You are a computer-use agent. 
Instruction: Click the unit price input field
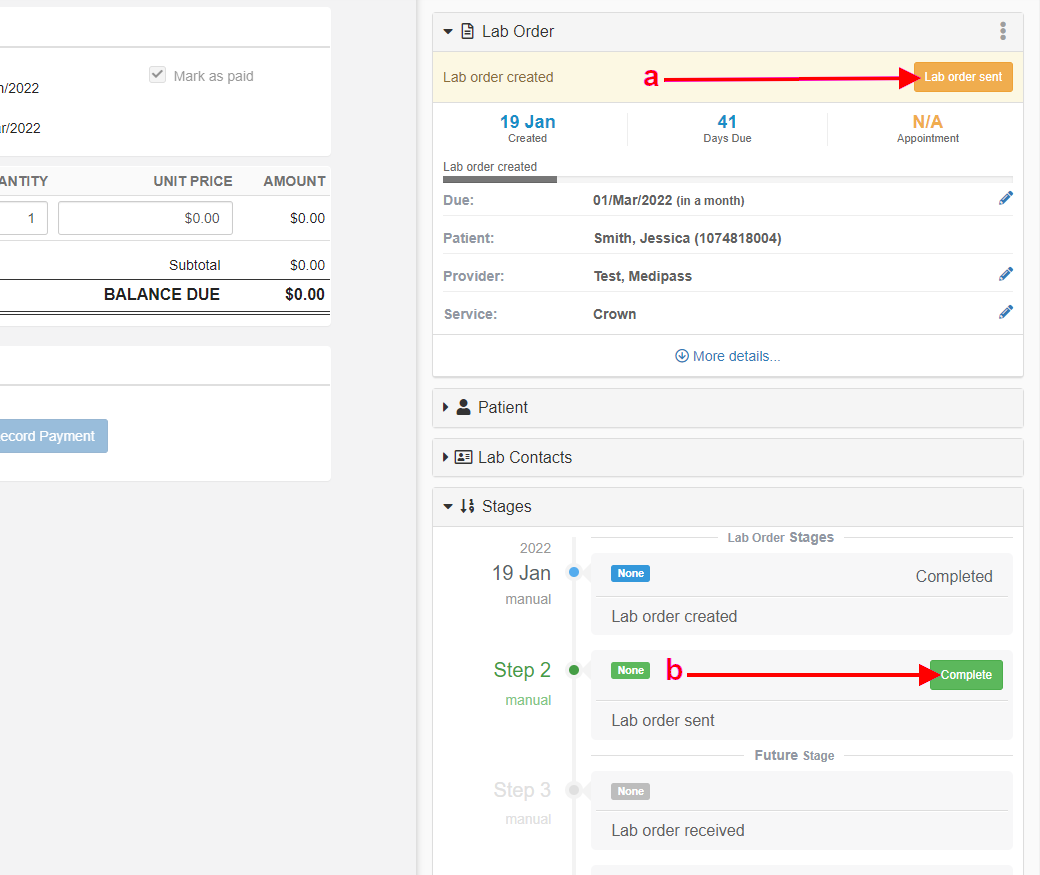click(x=145, y=218)
